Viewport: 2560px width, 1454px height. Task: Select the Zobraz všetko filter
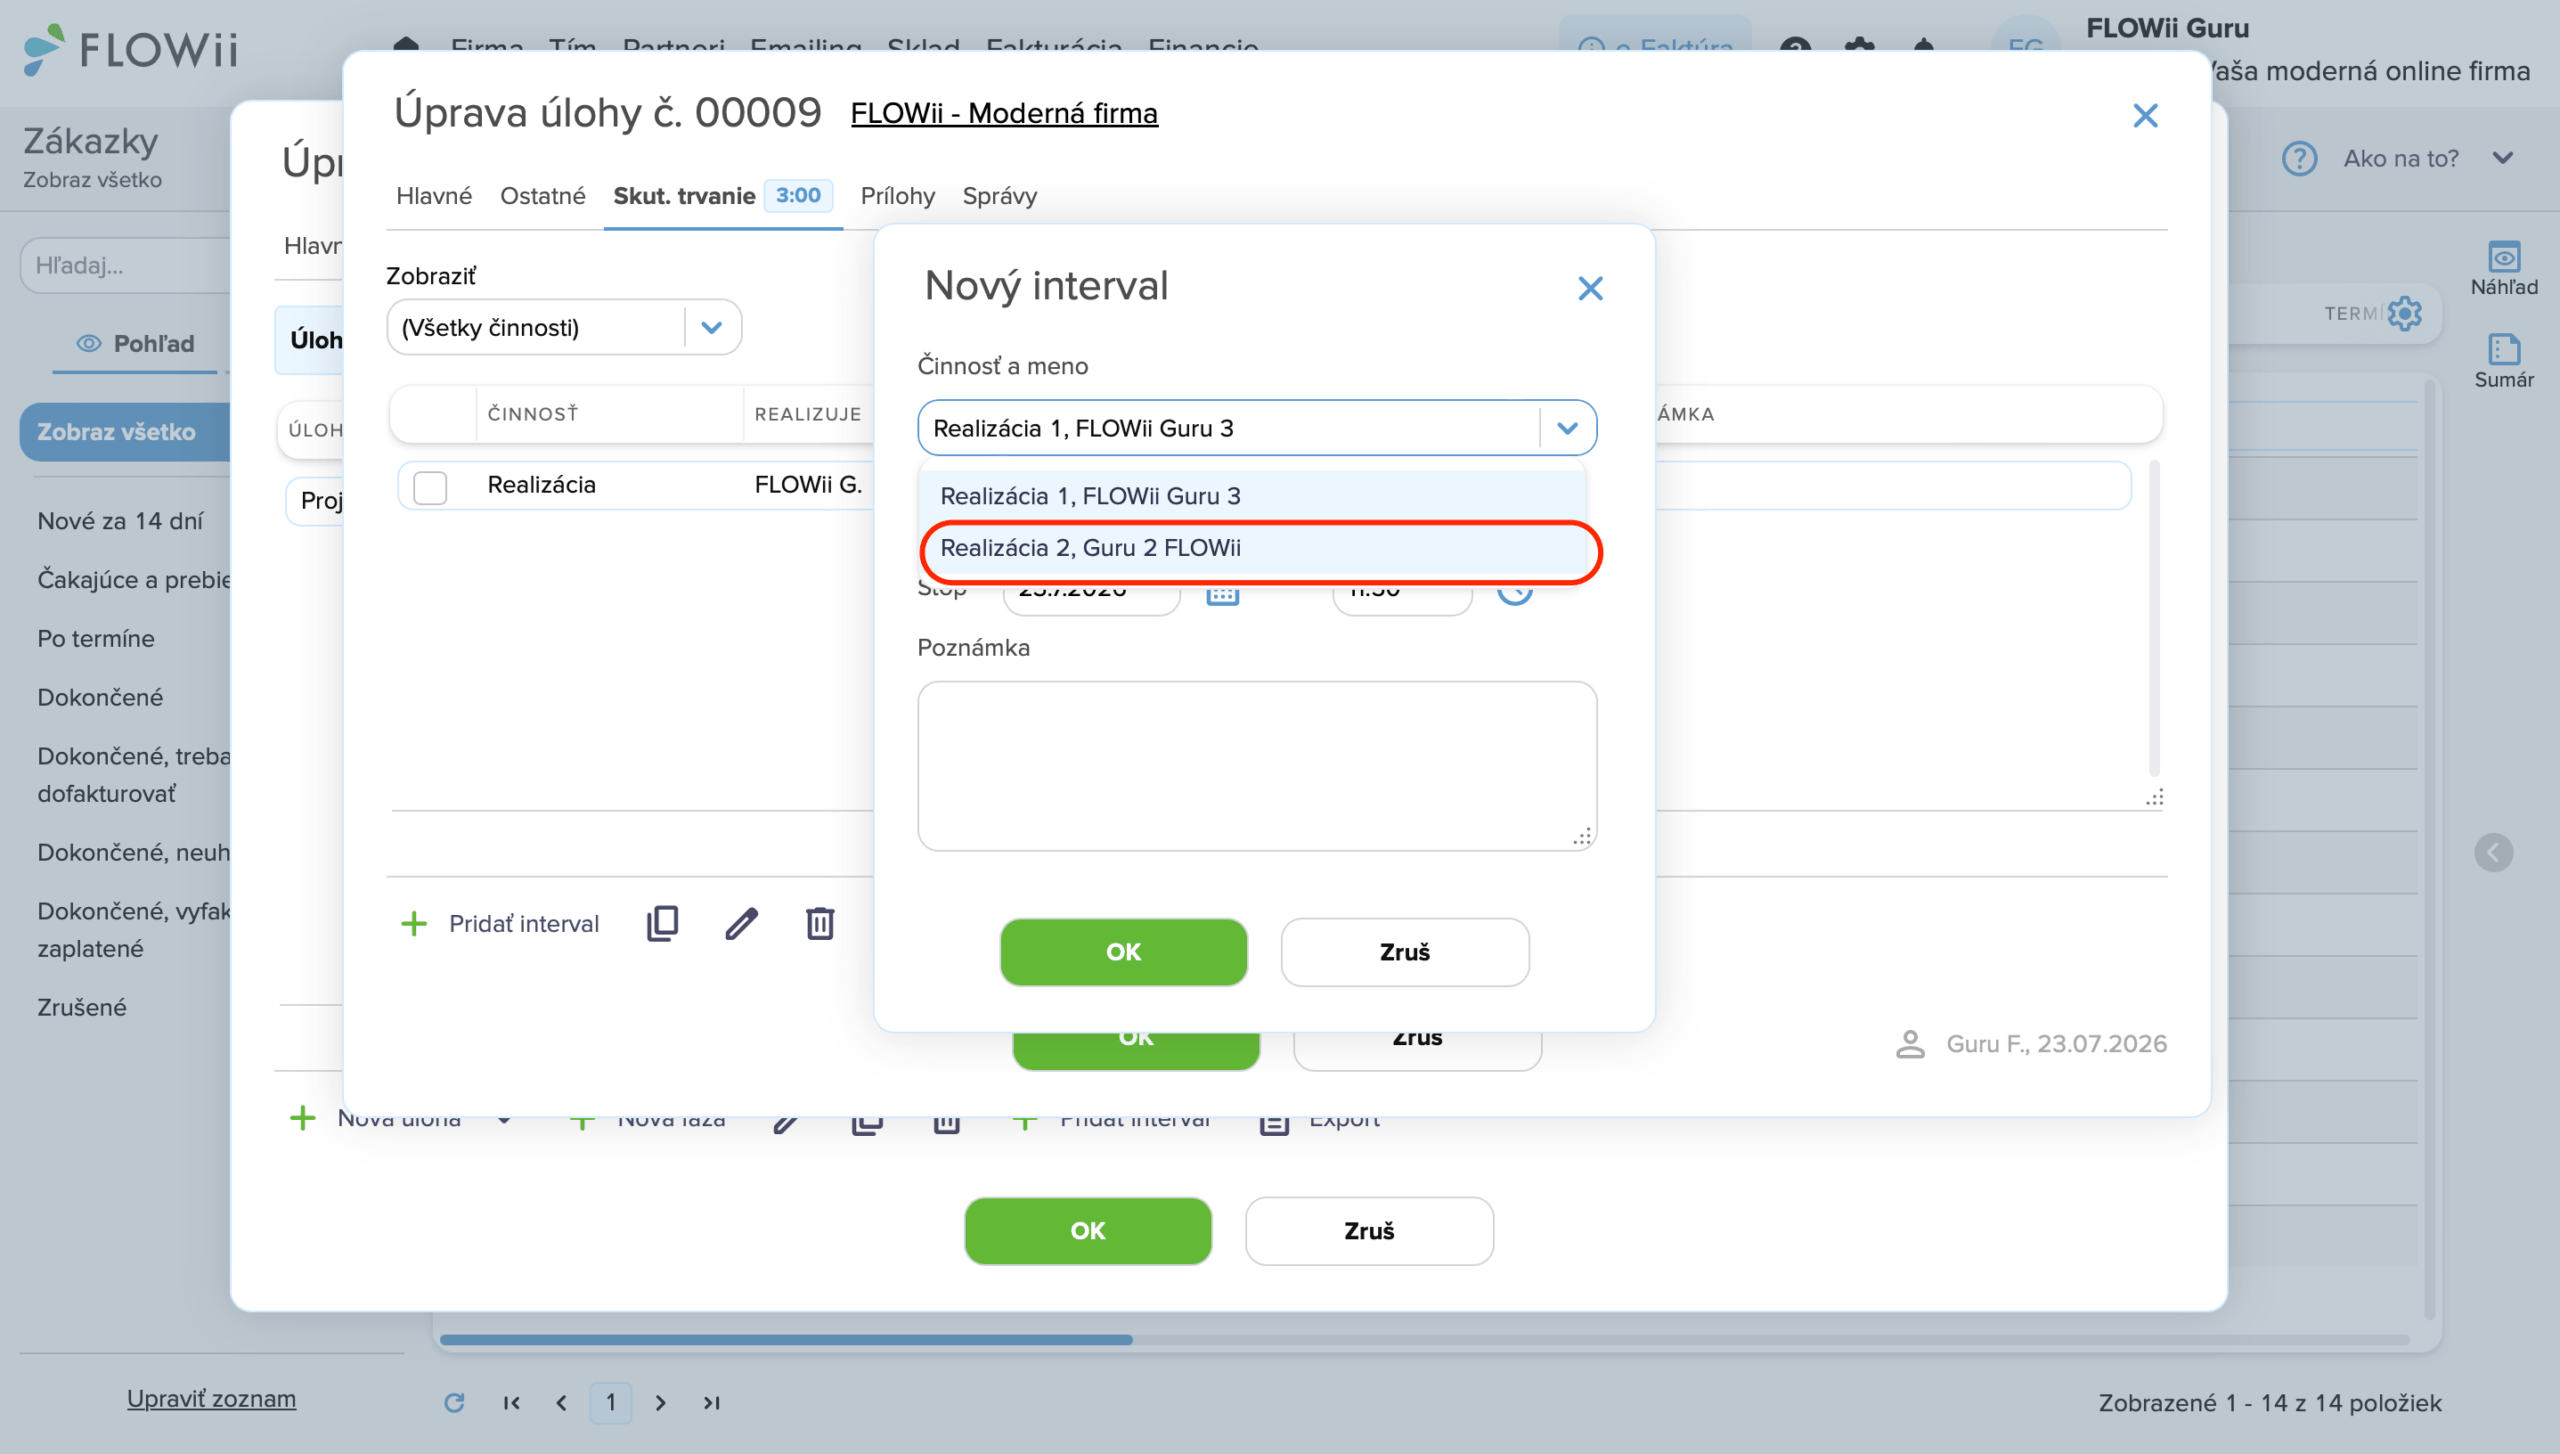pyautogui.click(x=125, y=432)
